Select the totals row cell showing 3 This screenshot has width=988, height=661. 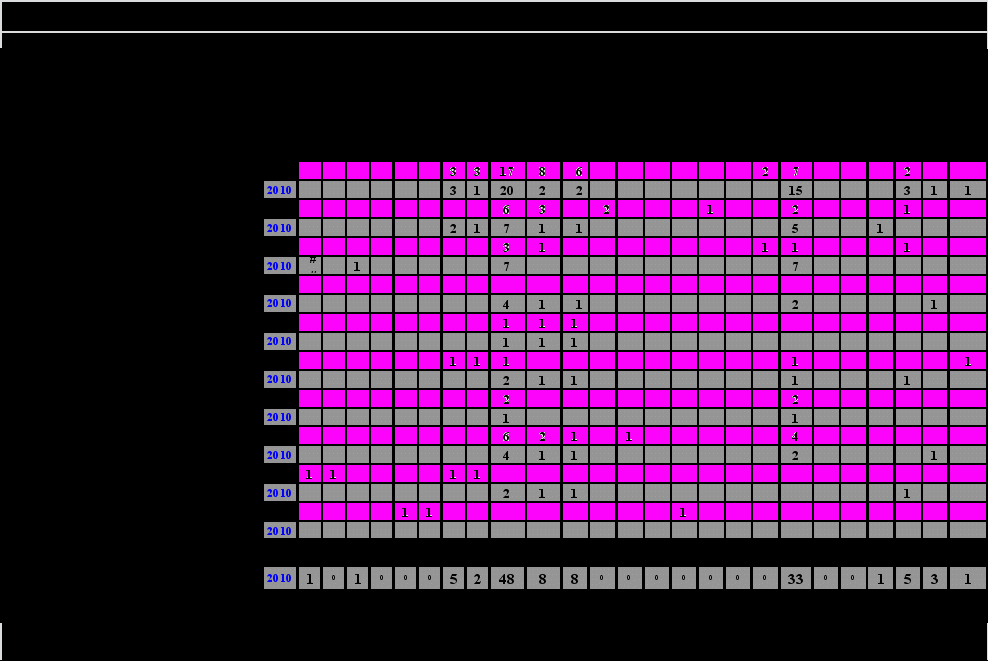[934, 578]
